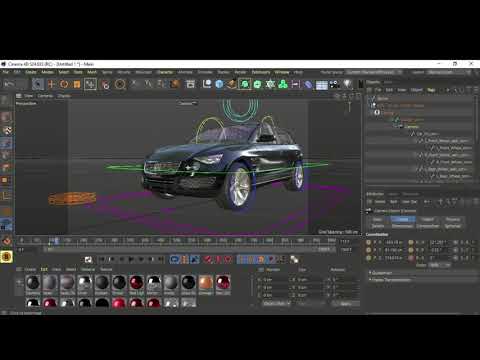The height and width of the screenshot is (360, 480).
Task: Open the Layout dropdown in menu bar
Action: coord(449,72)
